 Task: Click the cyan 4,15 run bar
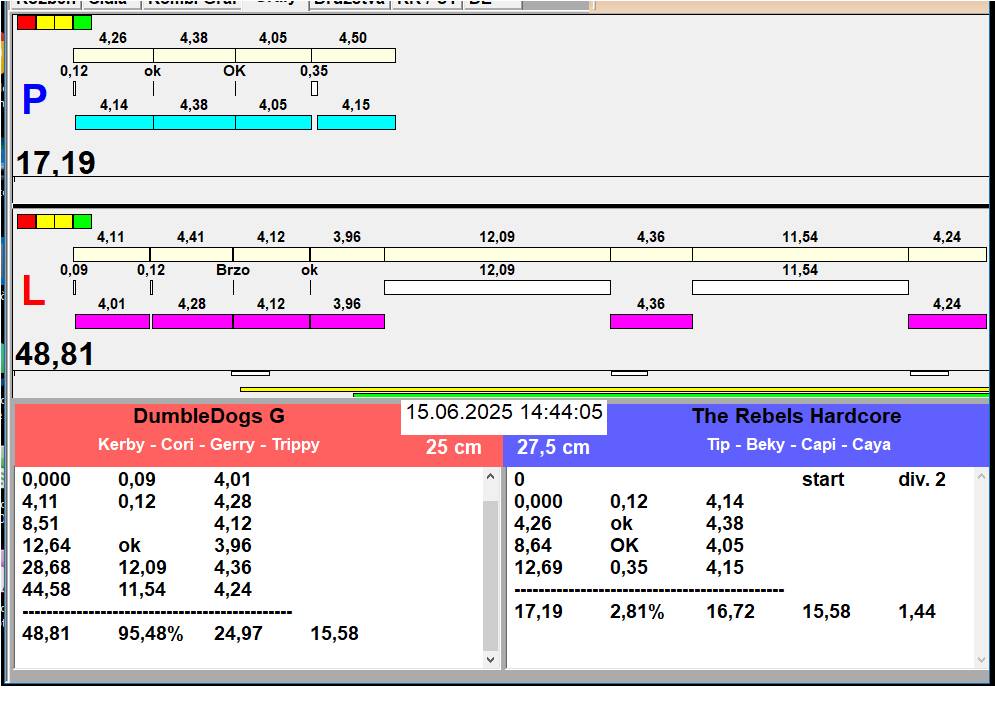tap(356, 122)
